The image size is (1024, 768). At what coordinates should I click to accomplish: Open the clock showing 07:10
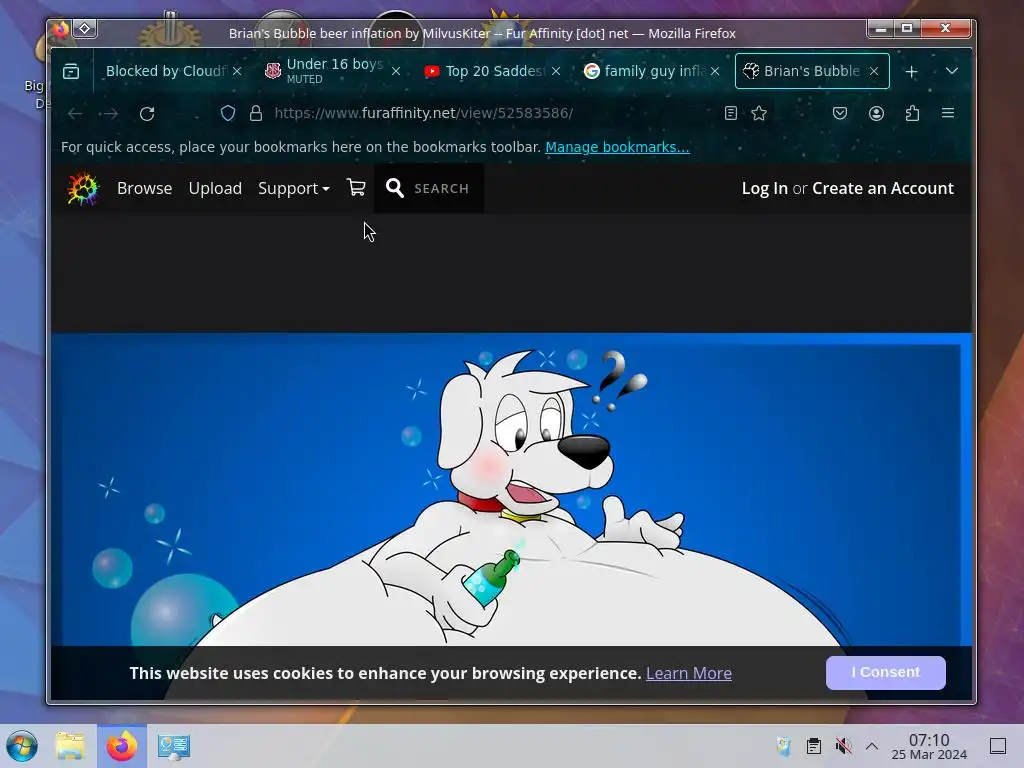pos(929,746)
